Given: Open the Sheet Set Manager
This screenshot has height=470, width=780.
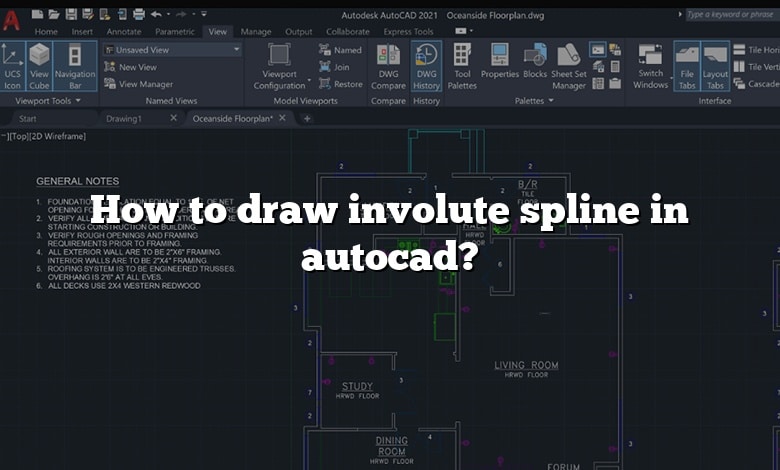Looking at the screenshot, I should (569, 66).
